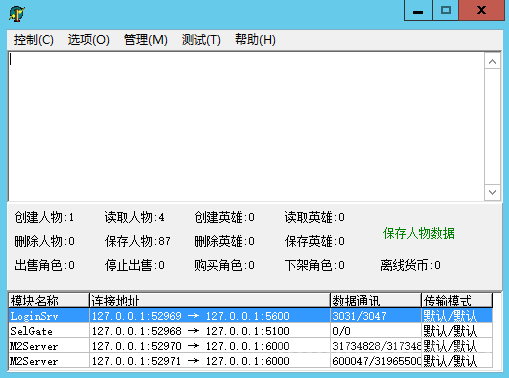
Task: Click the 下架角色:0 counter
Action: click(x=315, y=265)
